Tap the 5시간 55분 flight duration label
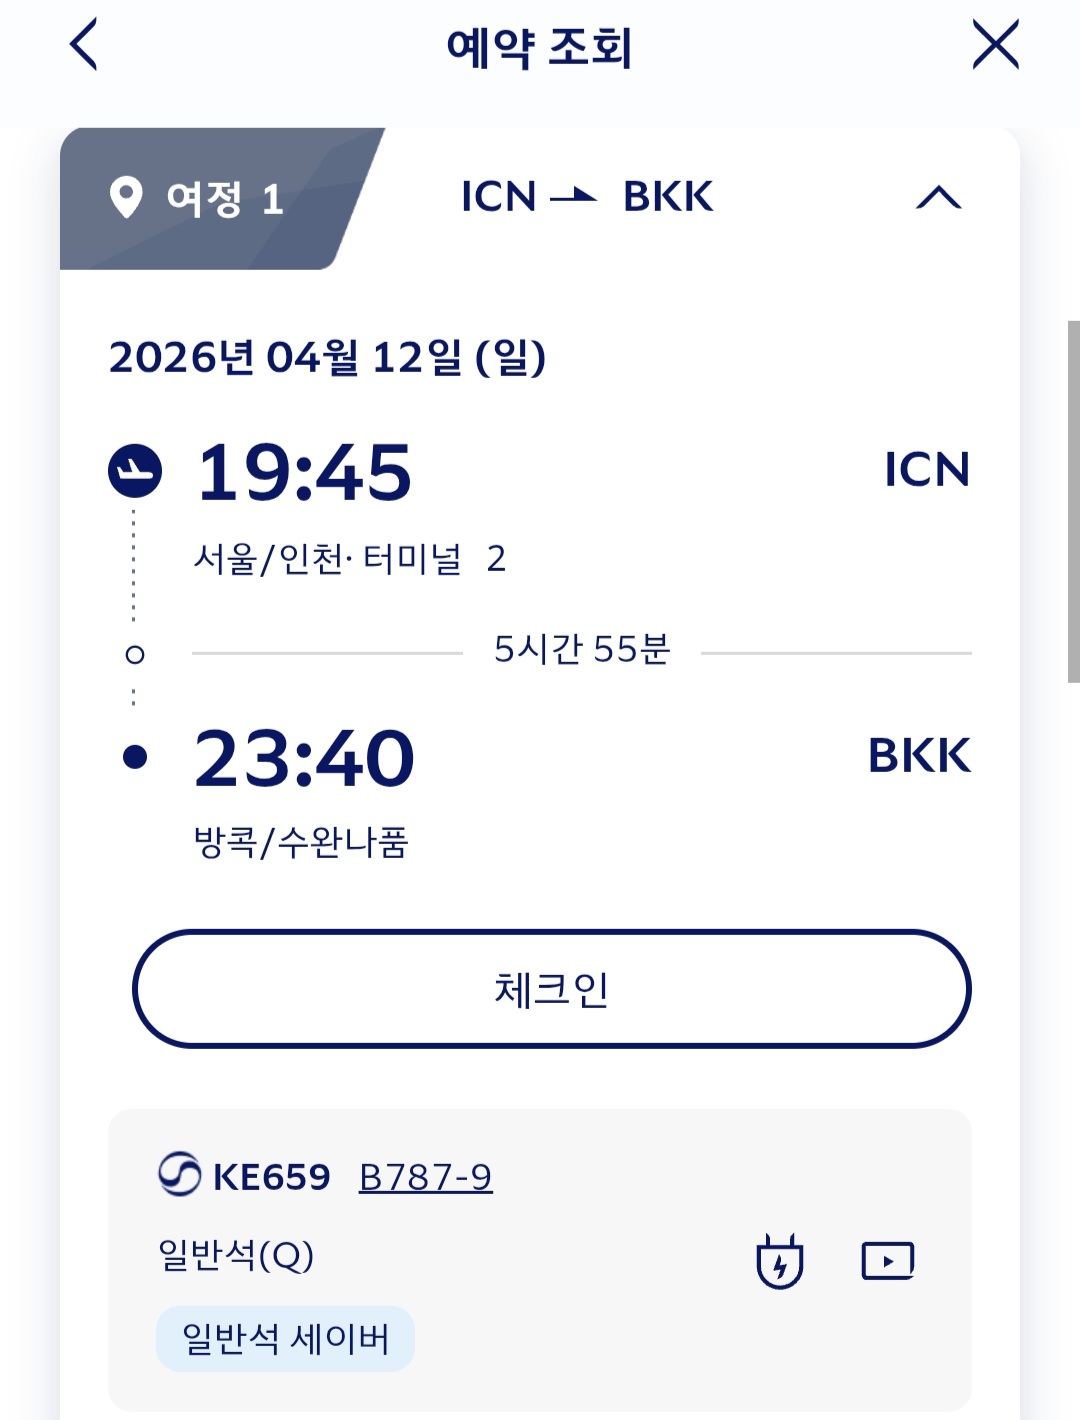1080x1420 pixels. coord(582,650)
